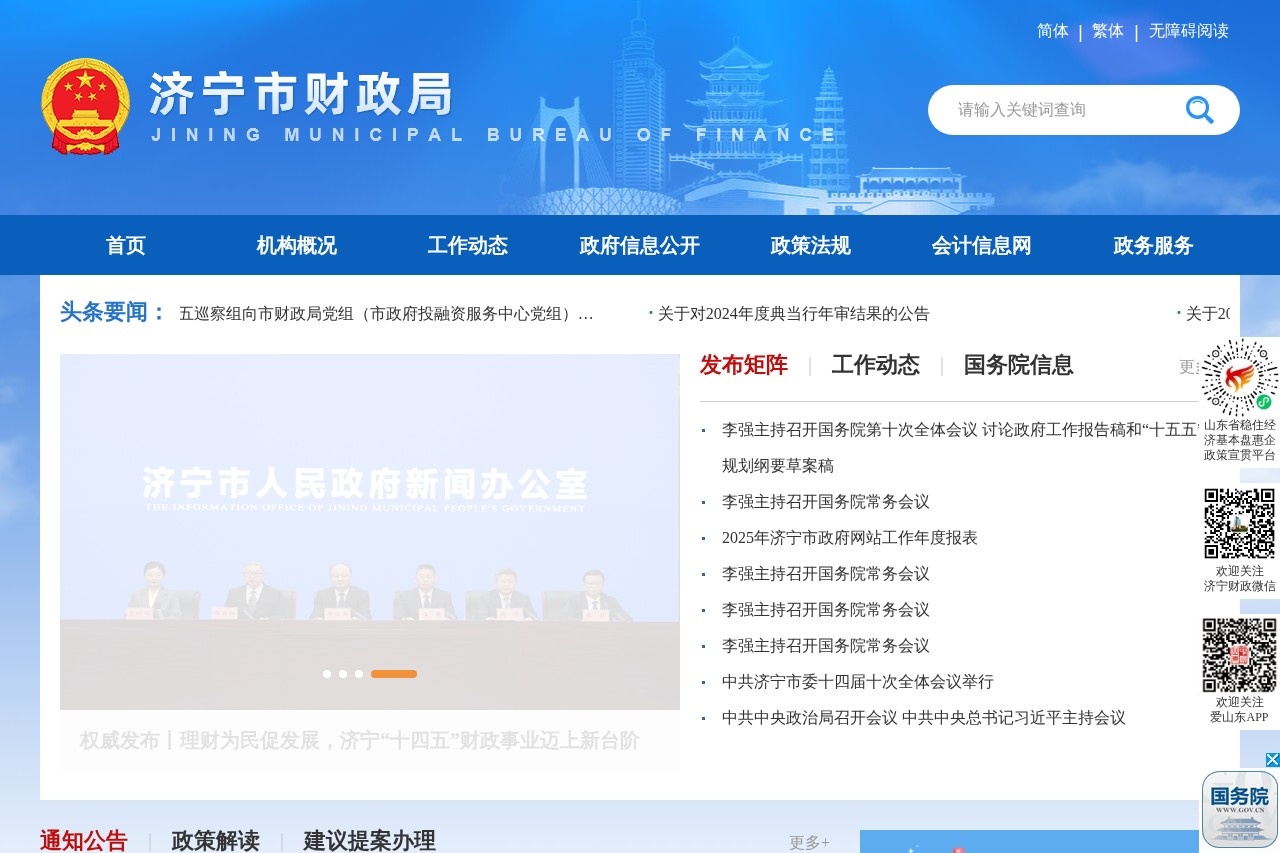The width and height of the screenshot is (1280, 853).
Task: Click the third carousel dot indicator
Action: pyautogui.click(x=359, y=674)
